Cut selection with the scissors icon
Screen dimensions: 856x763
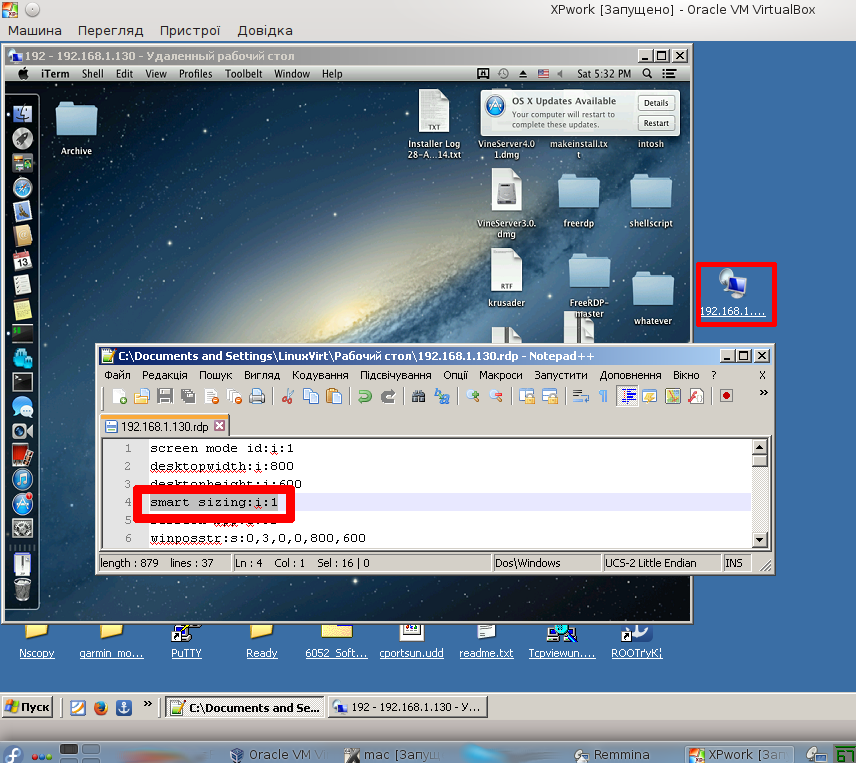click(x=288, y=396)
